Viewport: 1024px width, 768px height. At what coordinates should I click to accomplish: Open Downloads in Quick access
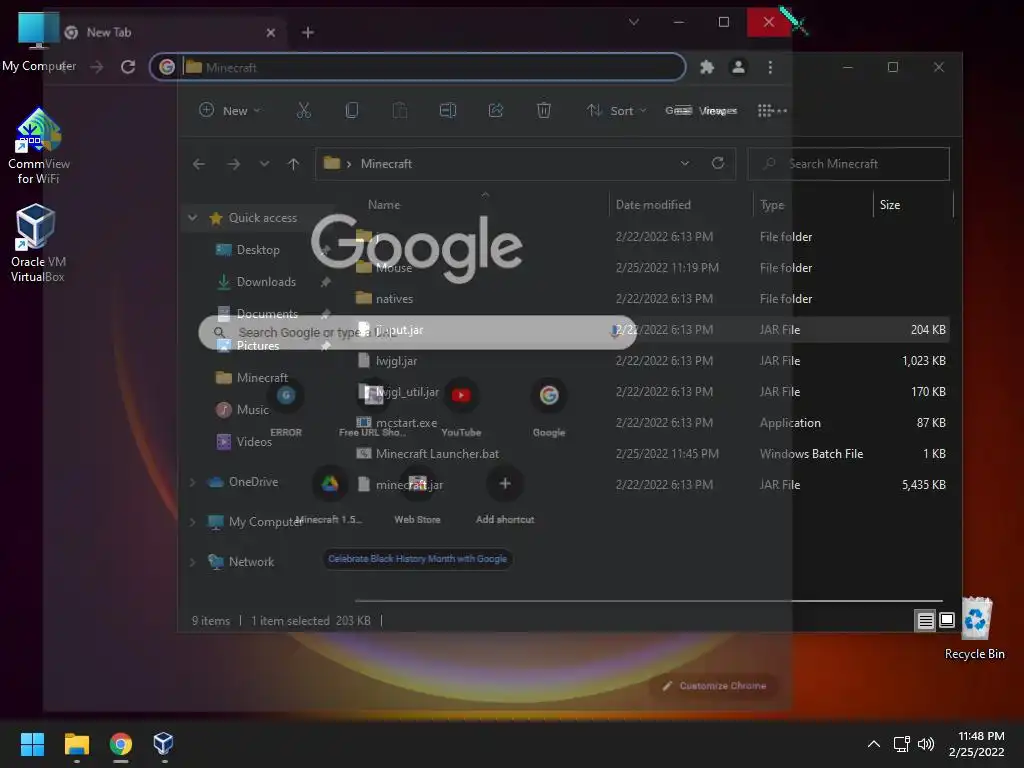(266, 281)
